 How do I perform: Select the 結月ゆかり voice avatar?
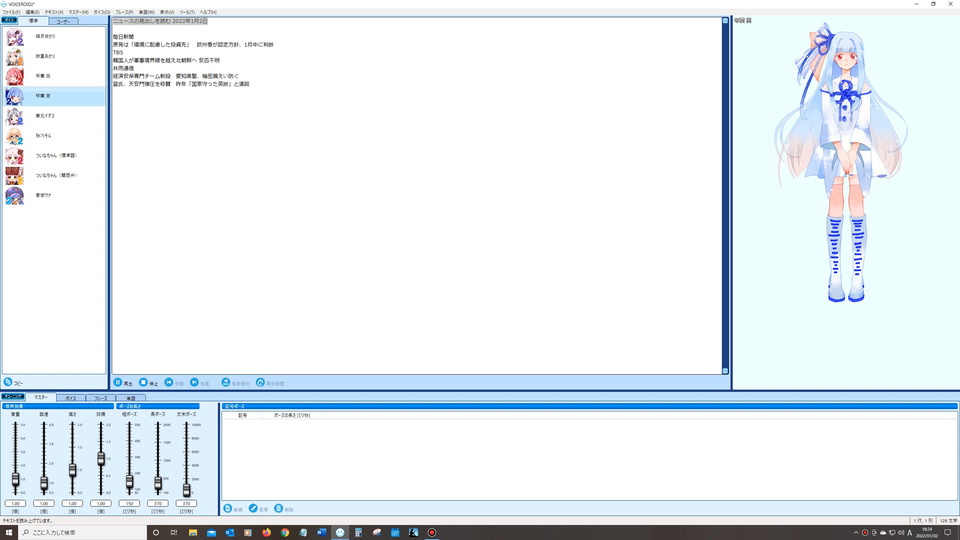tap(15, 37)
